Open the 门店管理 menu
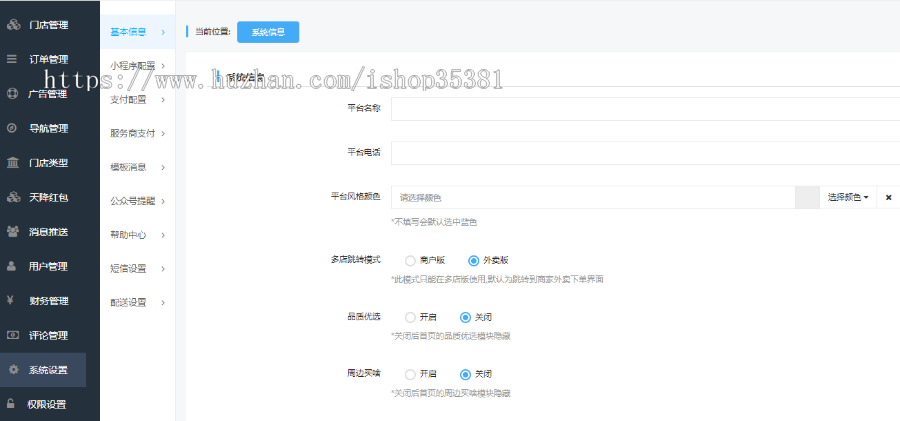The image size is (900, 421). click(50, 25)
